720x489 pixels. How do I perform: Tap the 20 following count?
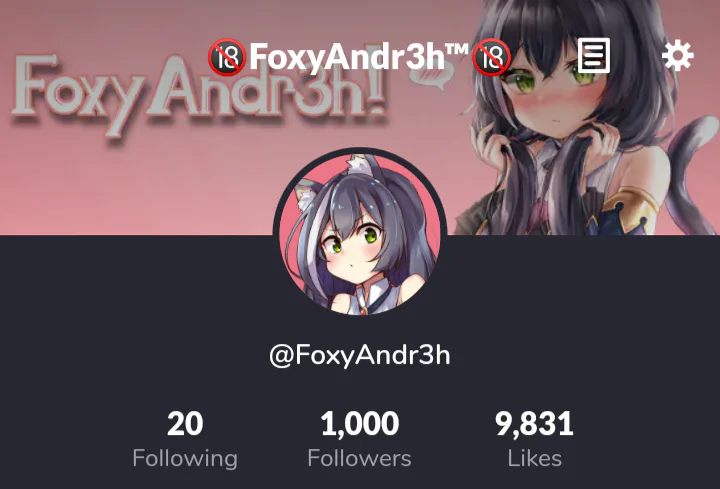pos(185,423)
